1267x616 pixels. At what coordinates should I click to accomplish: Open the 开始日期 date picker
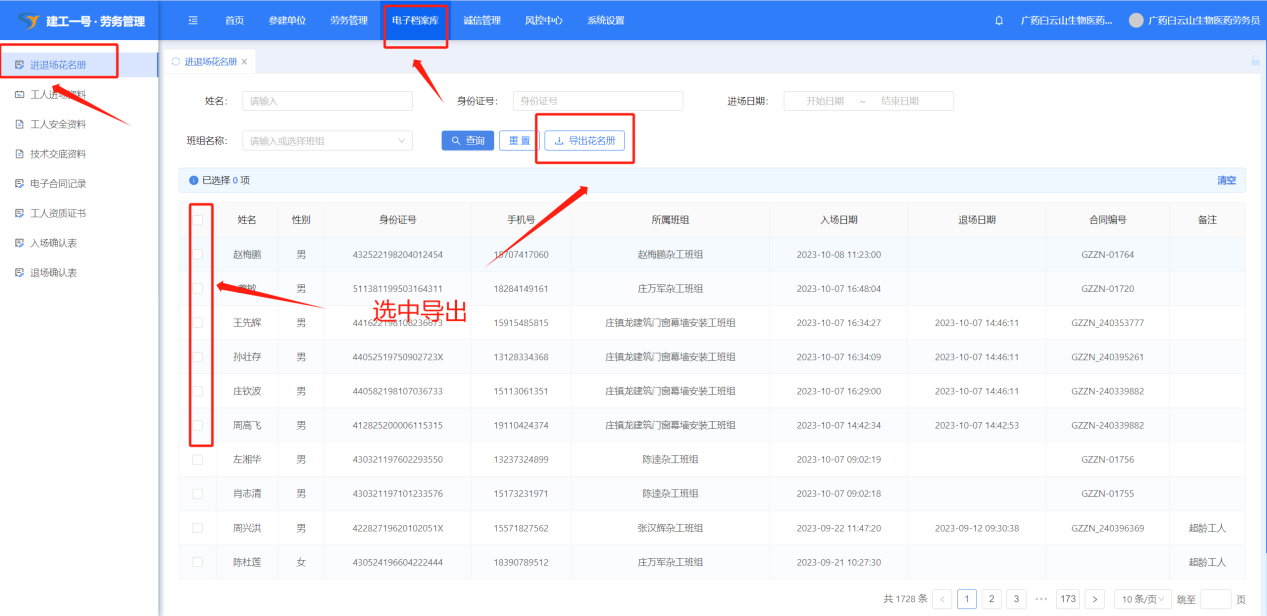coord(824,101)
